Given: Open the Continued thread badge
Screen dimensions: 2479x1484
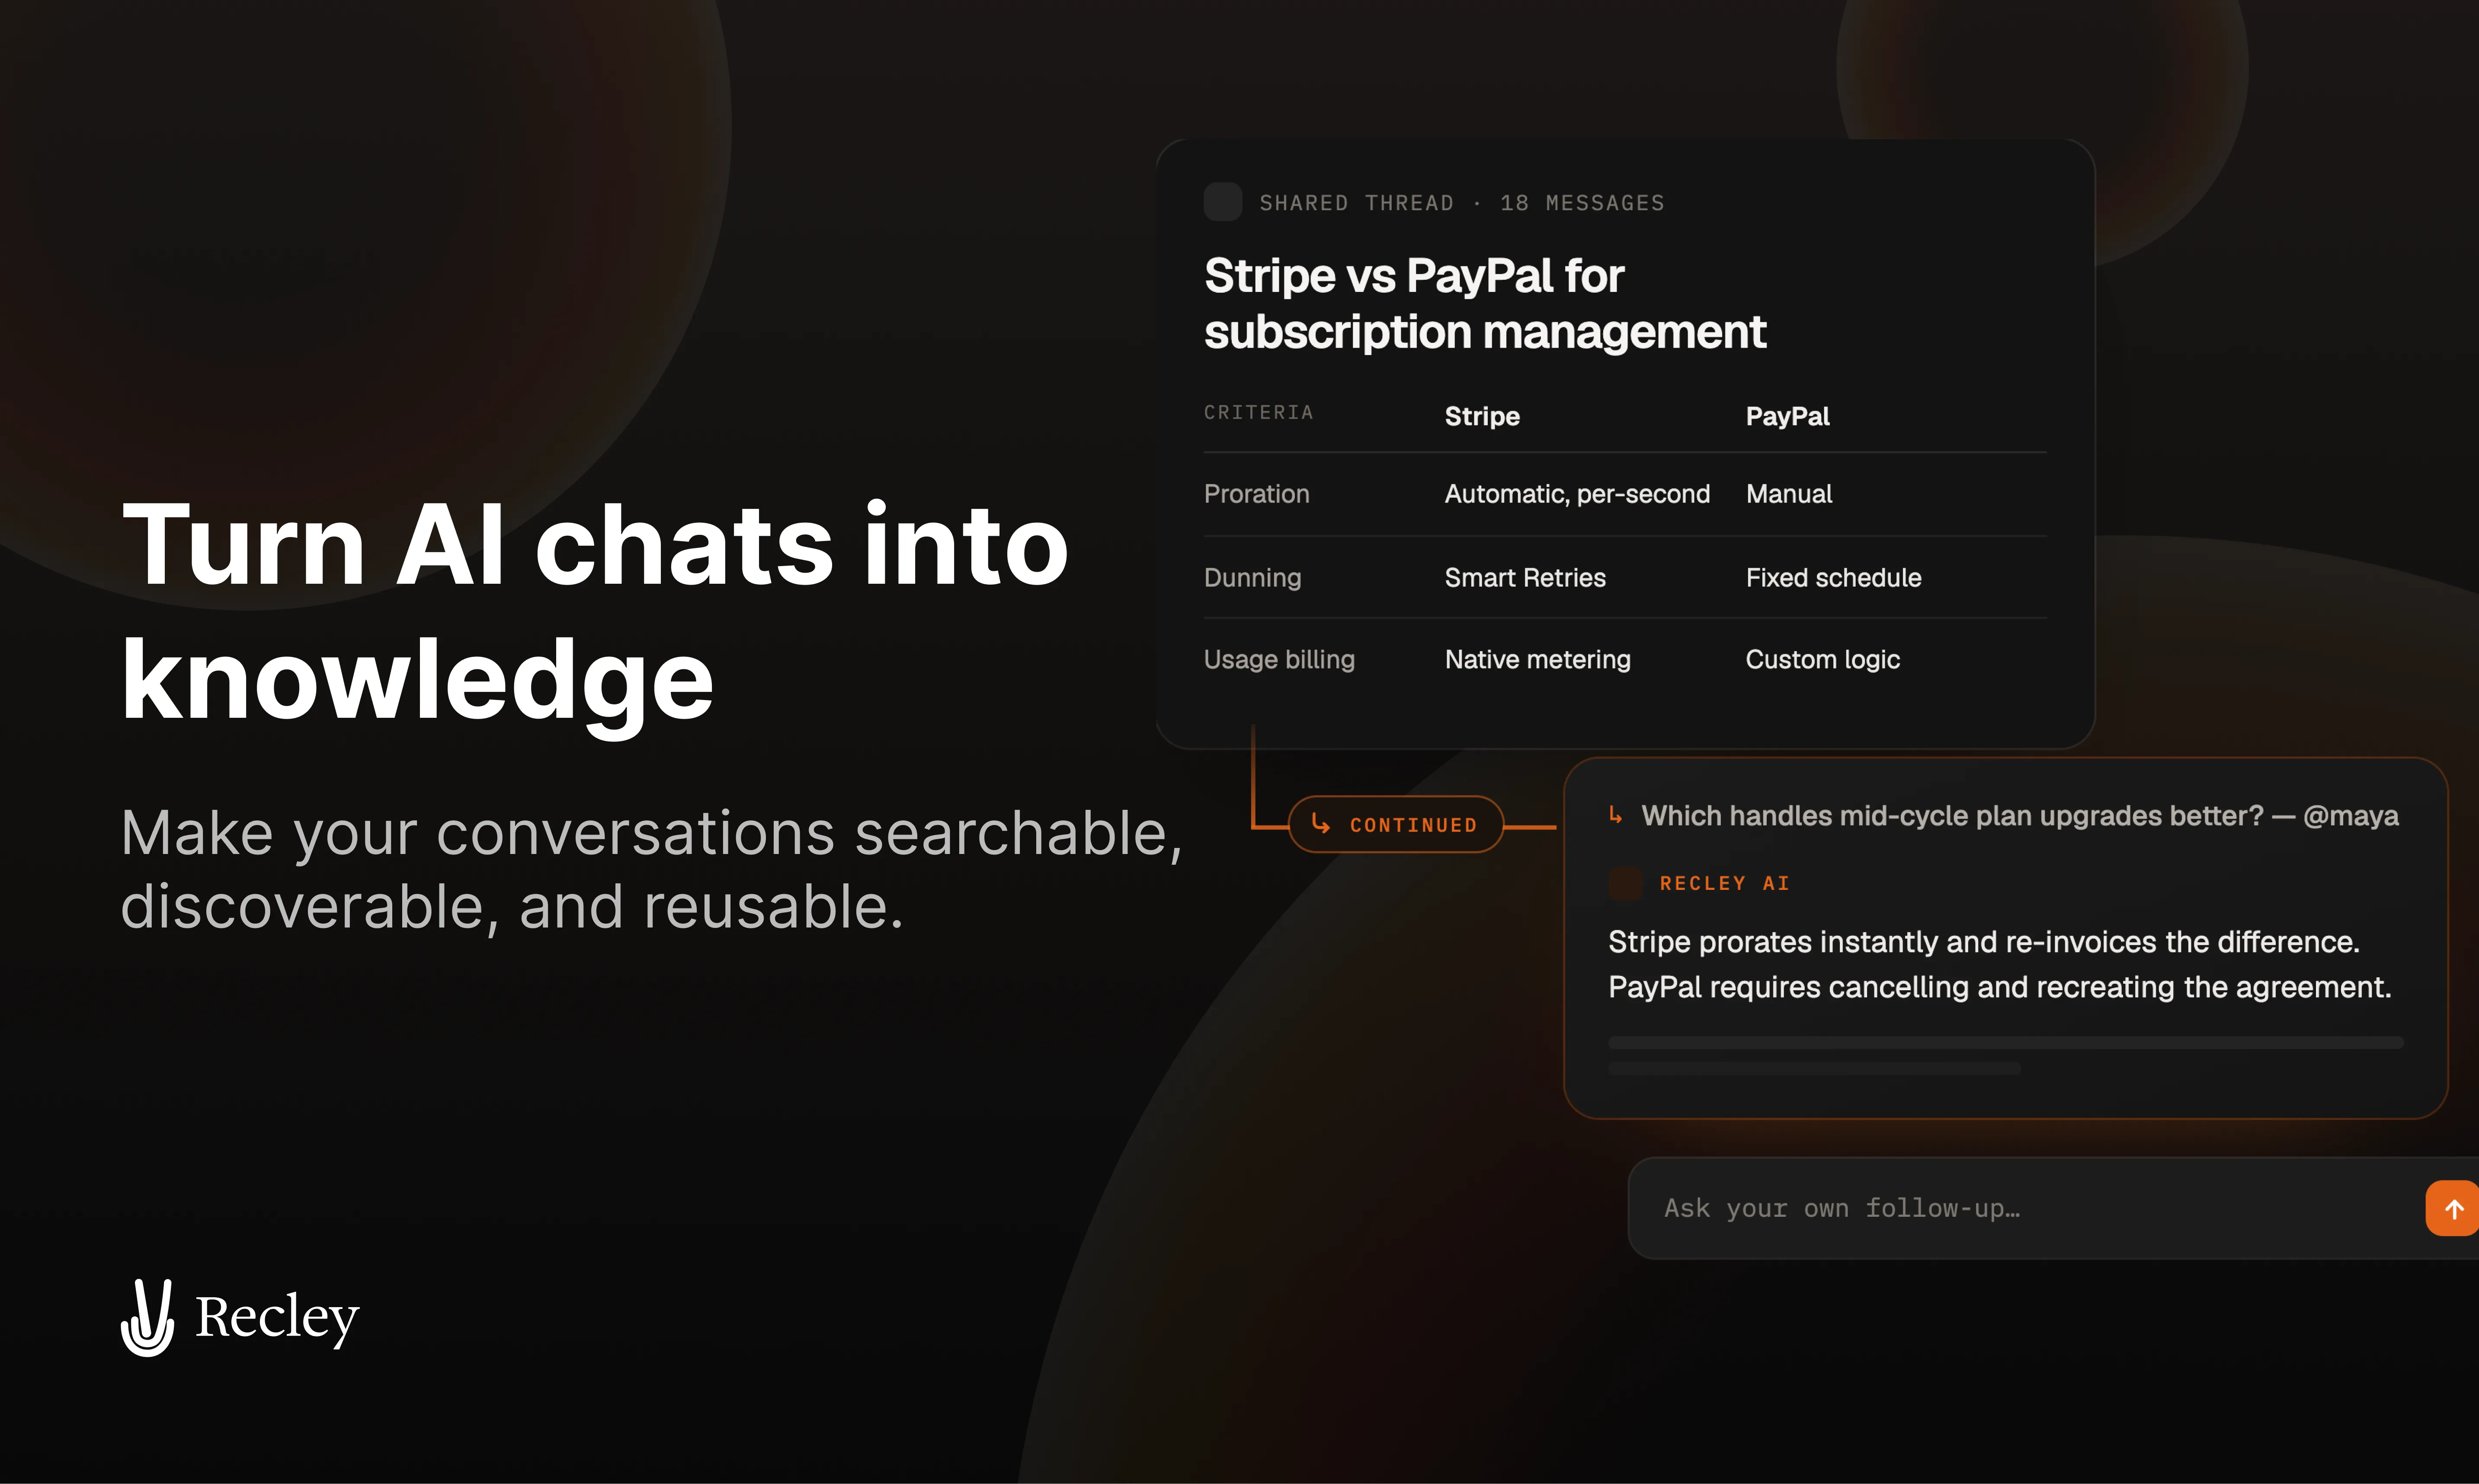Looking at the screenshot, I should pyautogui.click(x=1395, y=824).
